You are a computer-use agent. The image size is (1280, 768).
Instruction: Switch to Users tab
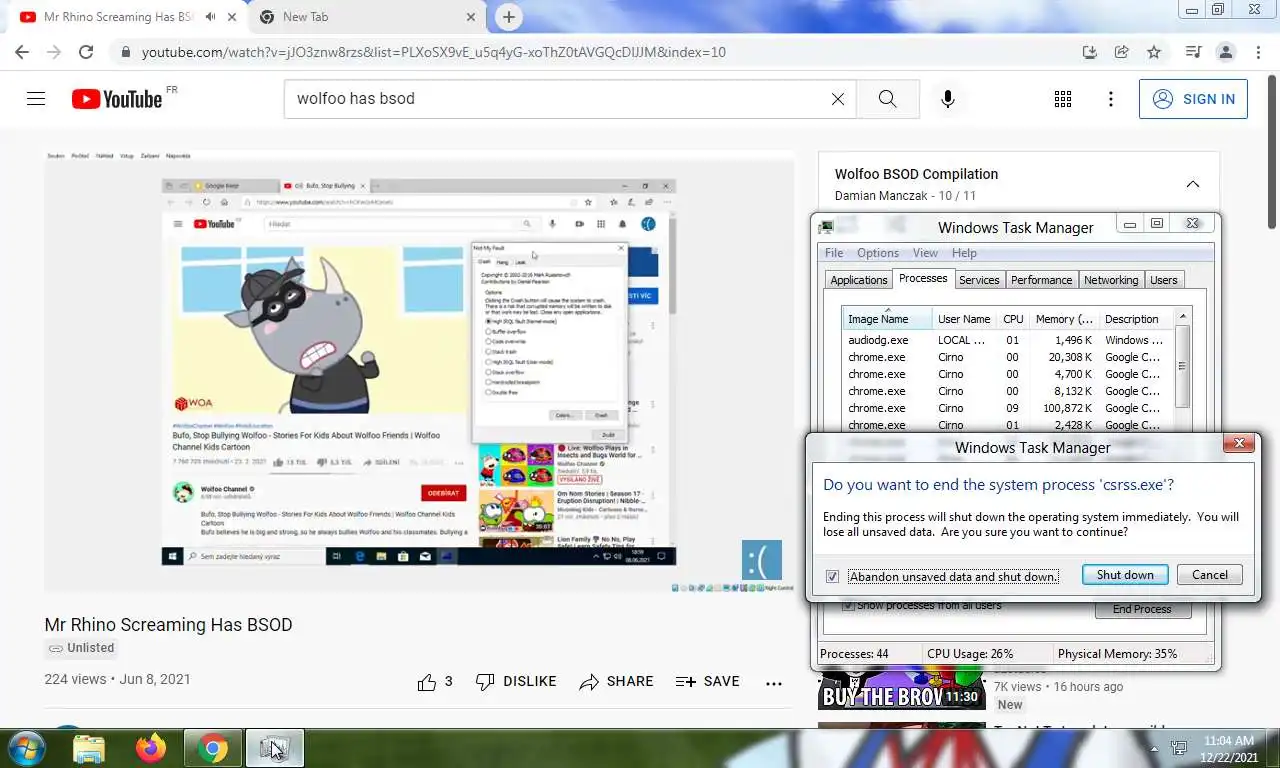1163,280
